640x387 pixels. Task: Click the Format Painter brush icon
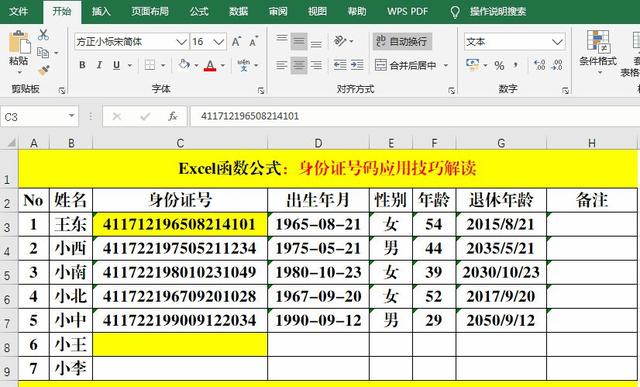tap(43, 71)
